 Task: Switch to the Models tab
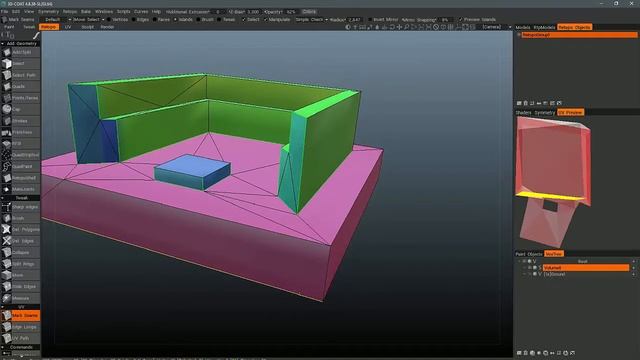[x=522, y=27]
